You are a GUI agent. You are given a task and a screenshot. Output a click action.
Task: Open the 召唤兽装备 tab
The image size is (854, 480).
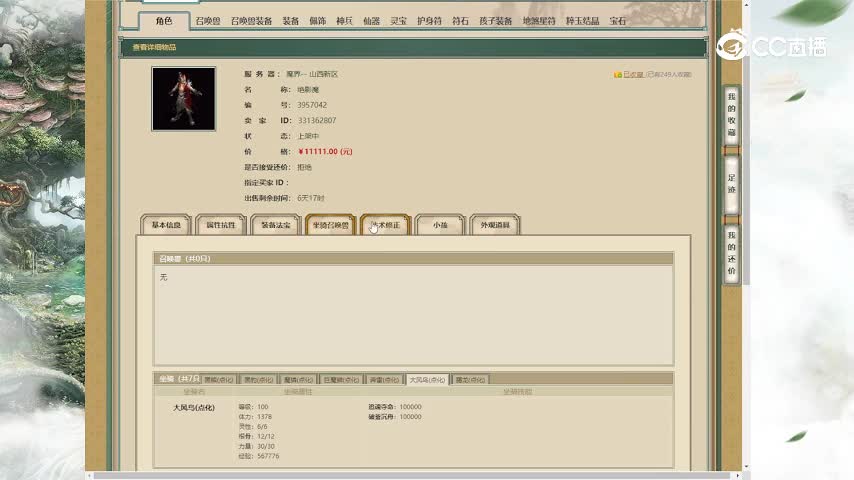pos(251,21)
